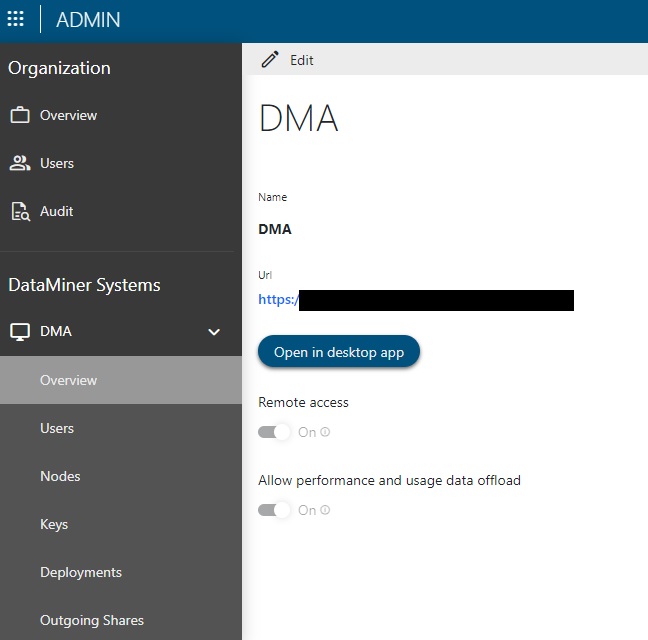The image size is (648, 640).
Task: Open Organization Overview in the sidebar
Action: (x=121, y=115)
